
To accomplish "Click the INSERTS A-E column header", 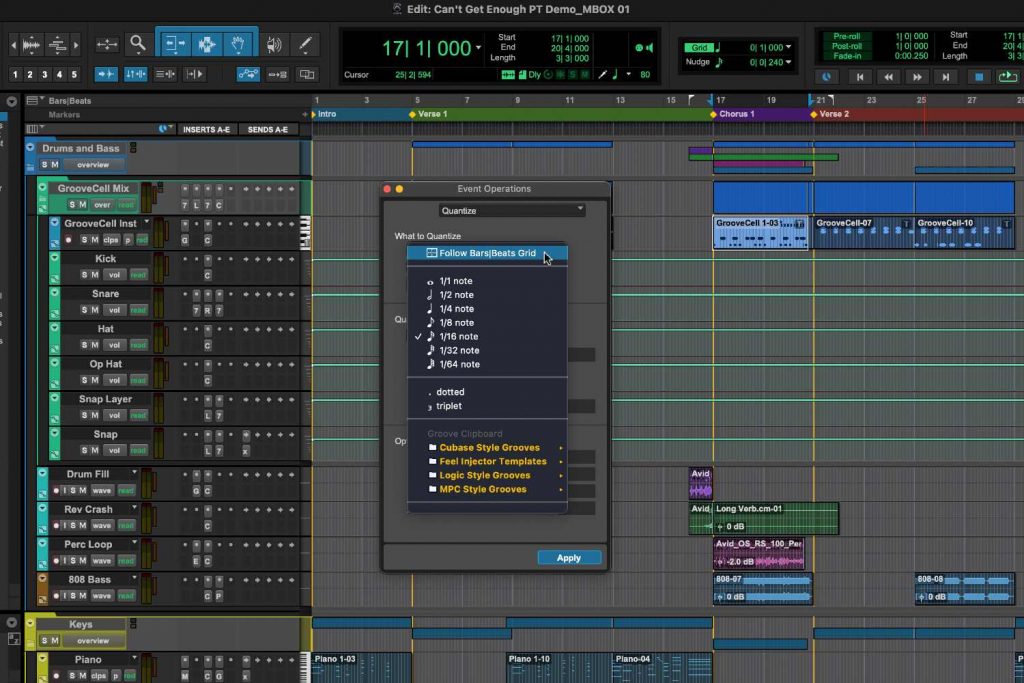I will coord(206,129).
